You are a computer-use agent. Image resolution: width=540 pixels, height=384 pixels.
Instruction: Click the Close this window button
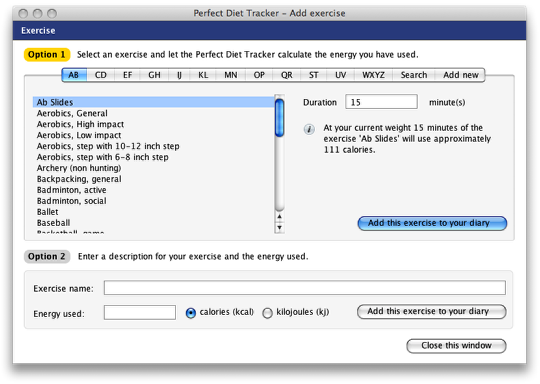[x=456, y=346]
